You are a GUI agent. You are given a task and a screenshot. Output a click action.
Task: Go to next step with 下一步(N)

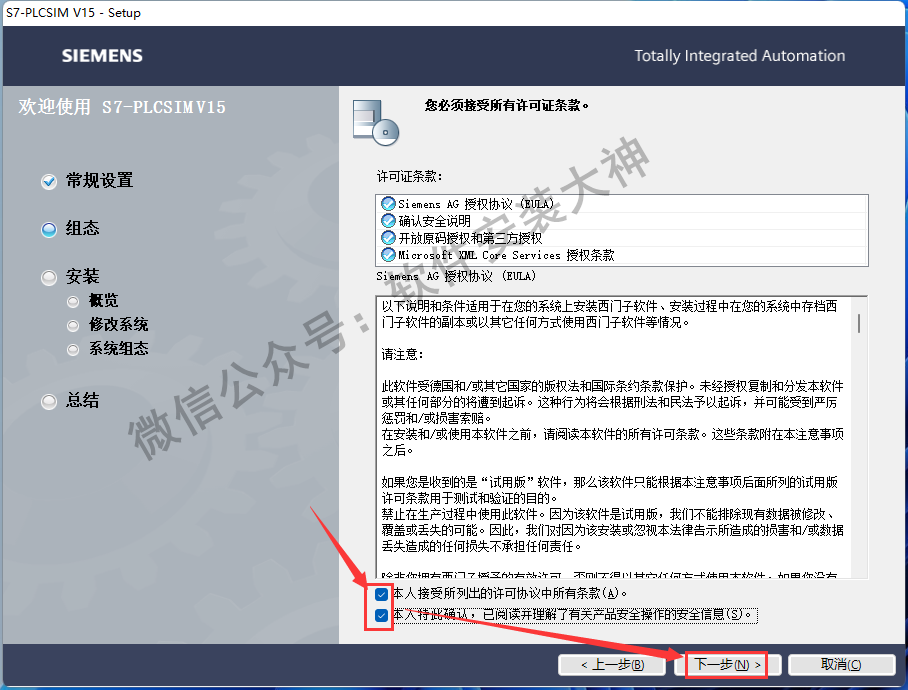coord(727,665)
